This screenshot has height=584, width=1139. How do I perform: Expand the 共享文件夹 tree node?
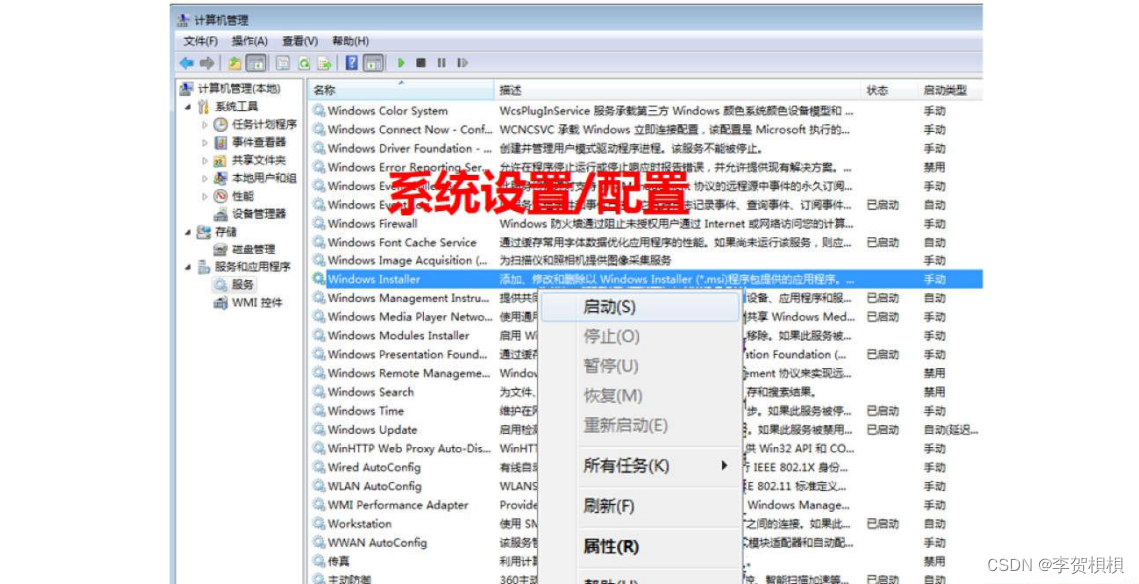205,161
